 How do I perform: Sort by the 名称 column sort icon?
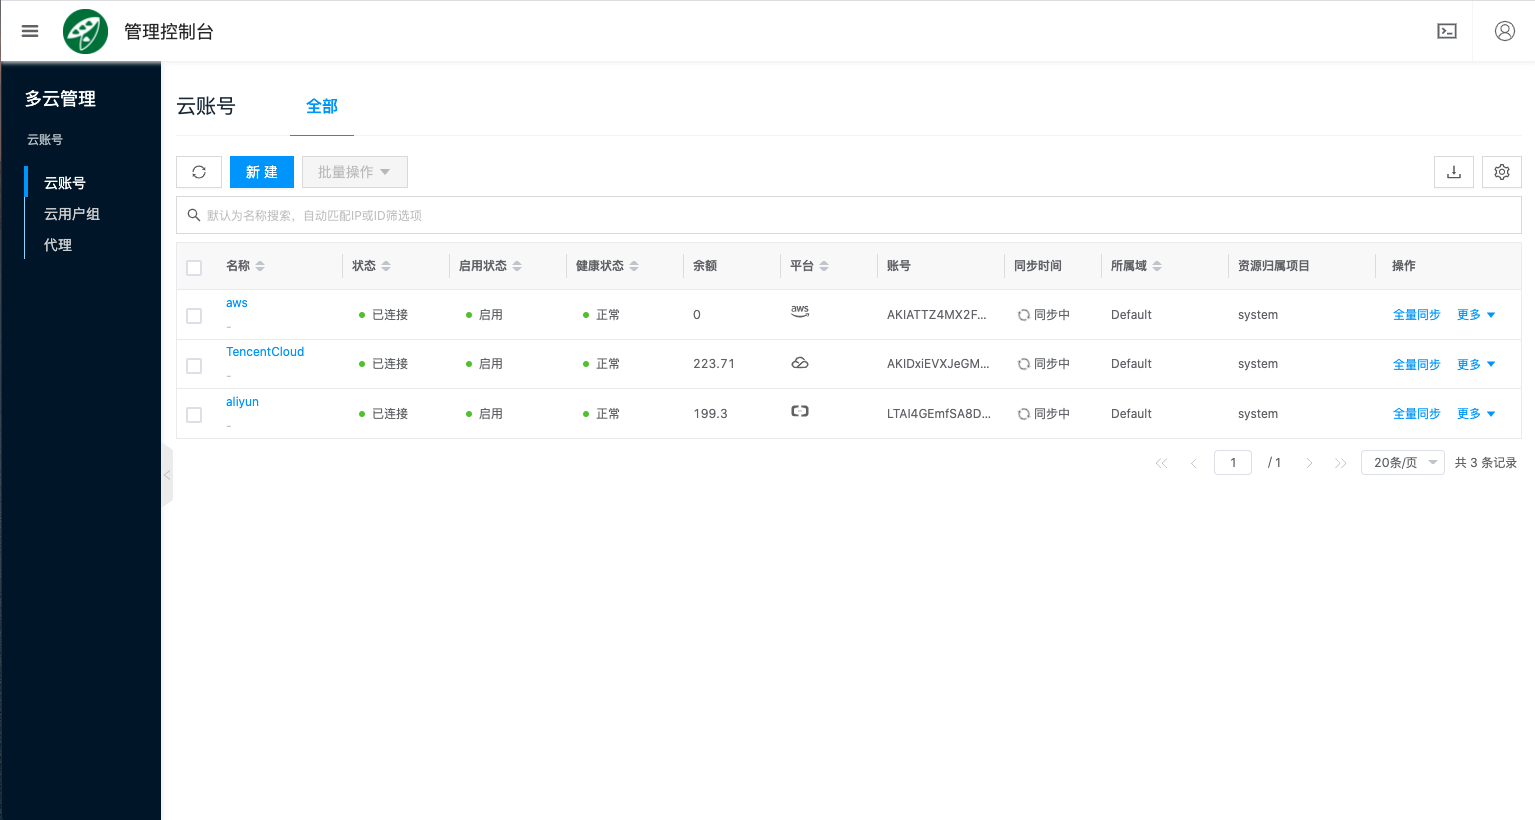pyautogui.click(x=260, y=266)
